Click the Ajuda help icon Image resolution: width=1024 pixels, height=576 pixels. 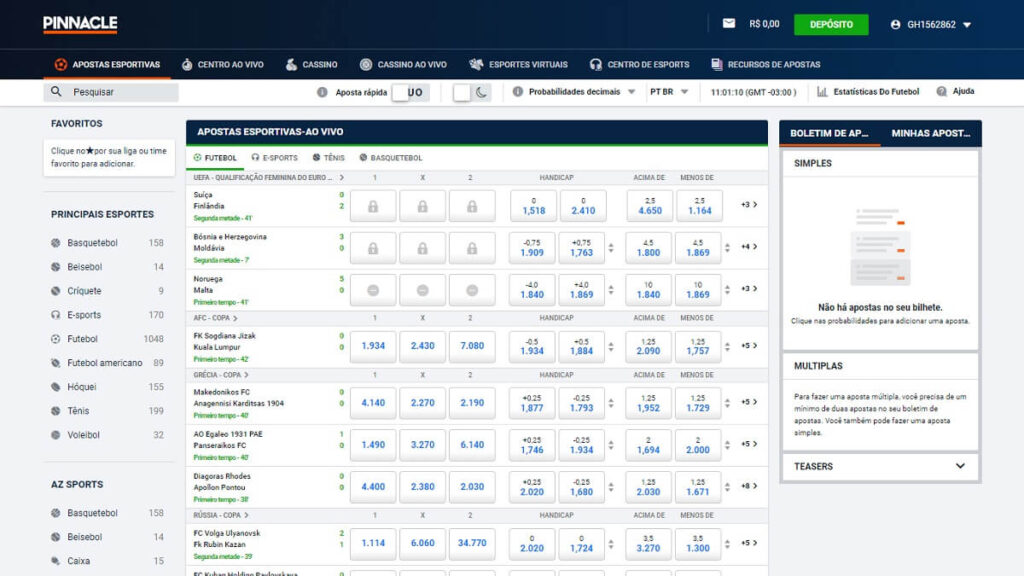point(942,91)
